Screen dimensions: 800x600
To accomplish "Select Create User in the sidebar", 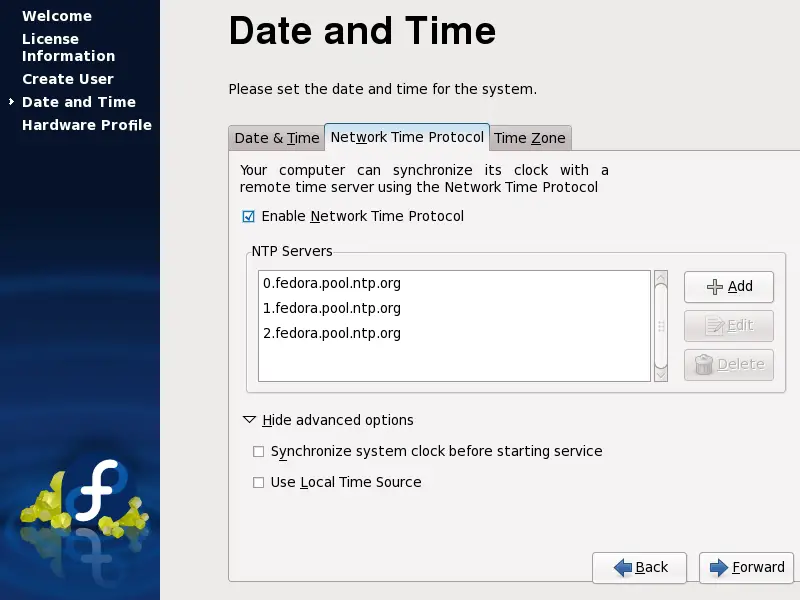I will (x=68, y=79).
